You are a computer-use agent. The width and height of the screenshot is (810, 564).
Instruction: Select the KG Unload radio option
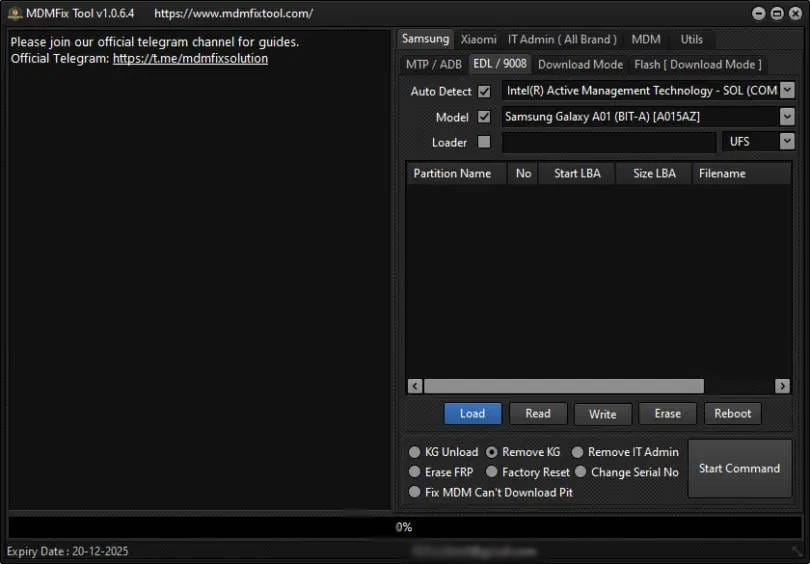tap(415, 452)
